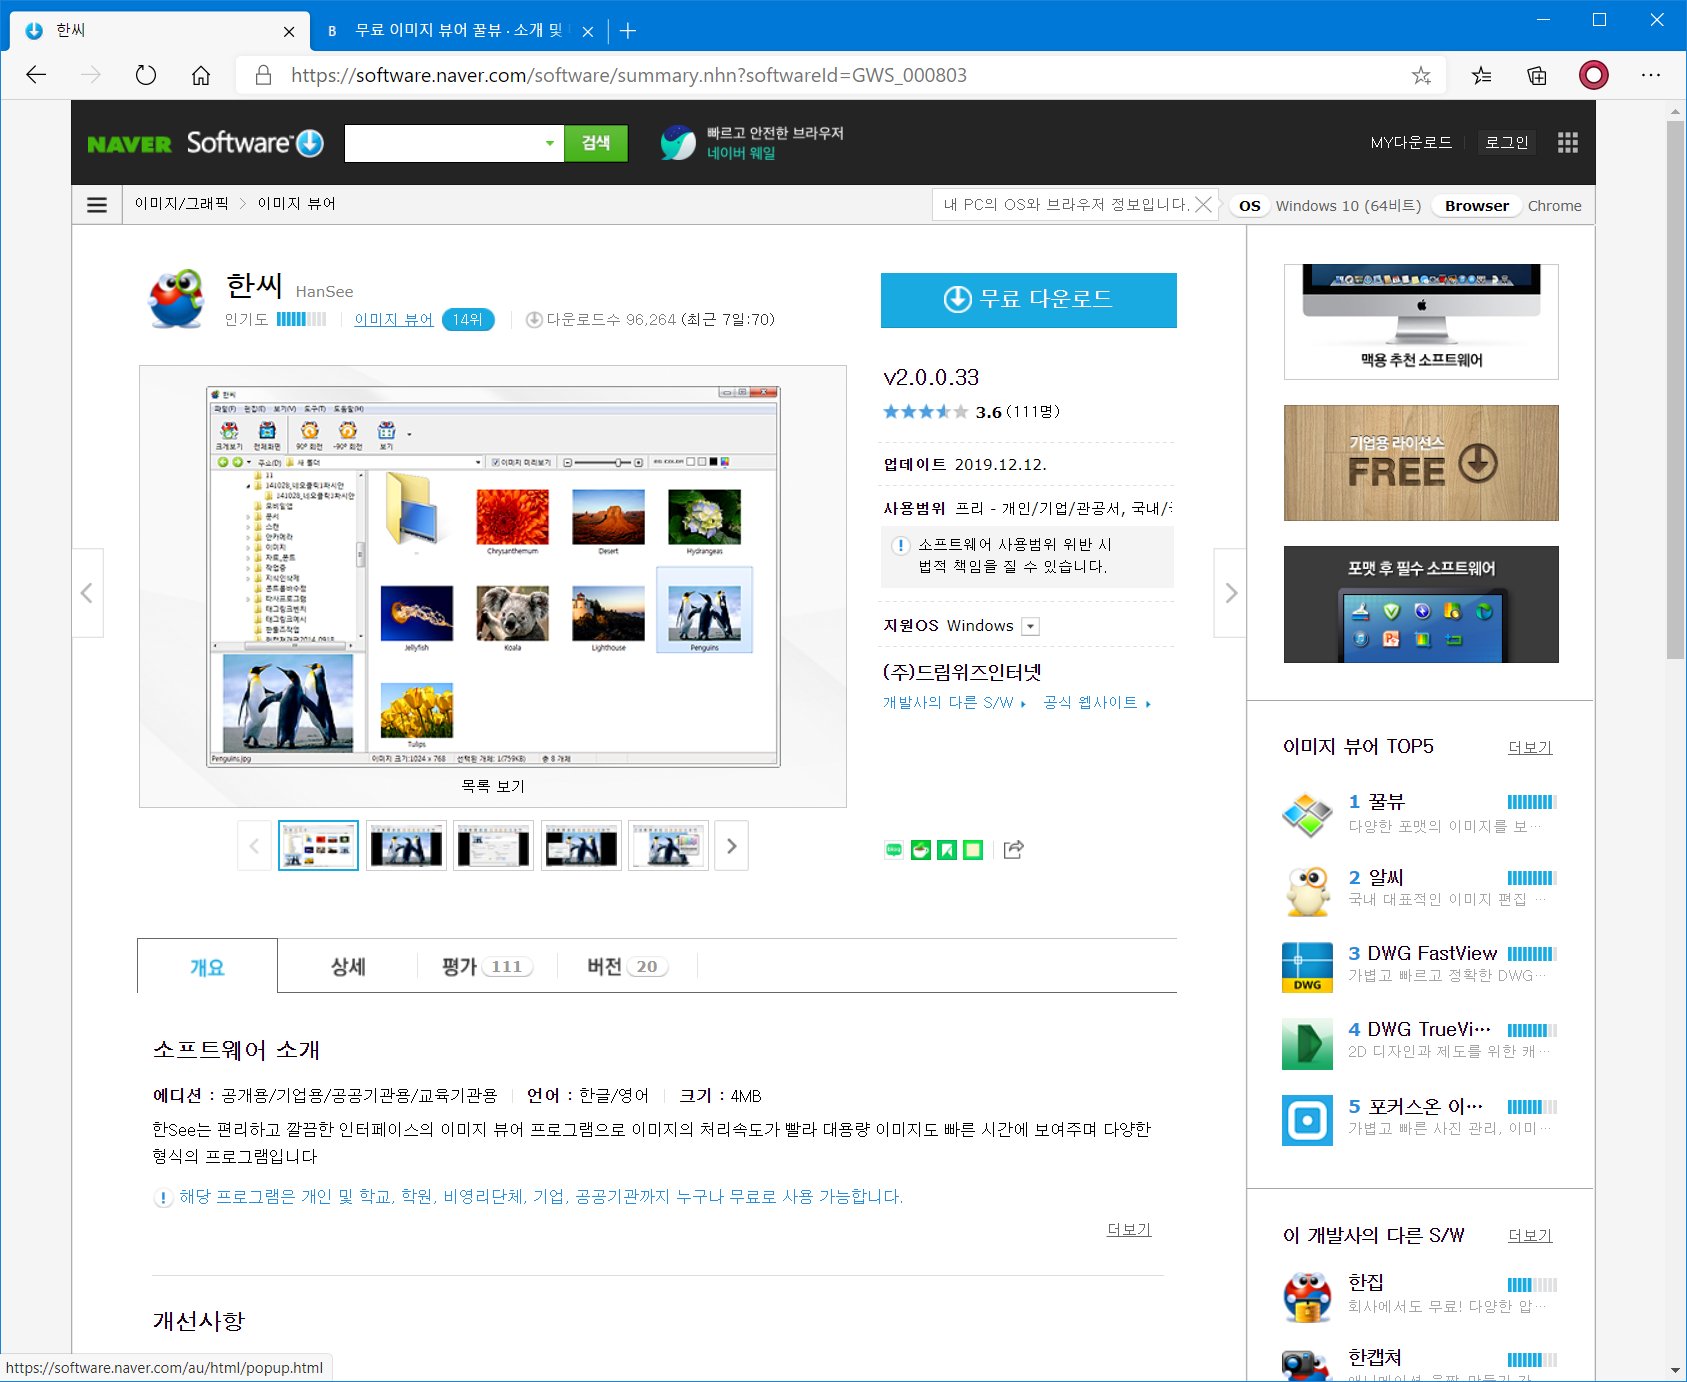Viewport: 1687px width, 1382px height.
Task: Open MY다운로드 link
Action: click(1411, 143)
